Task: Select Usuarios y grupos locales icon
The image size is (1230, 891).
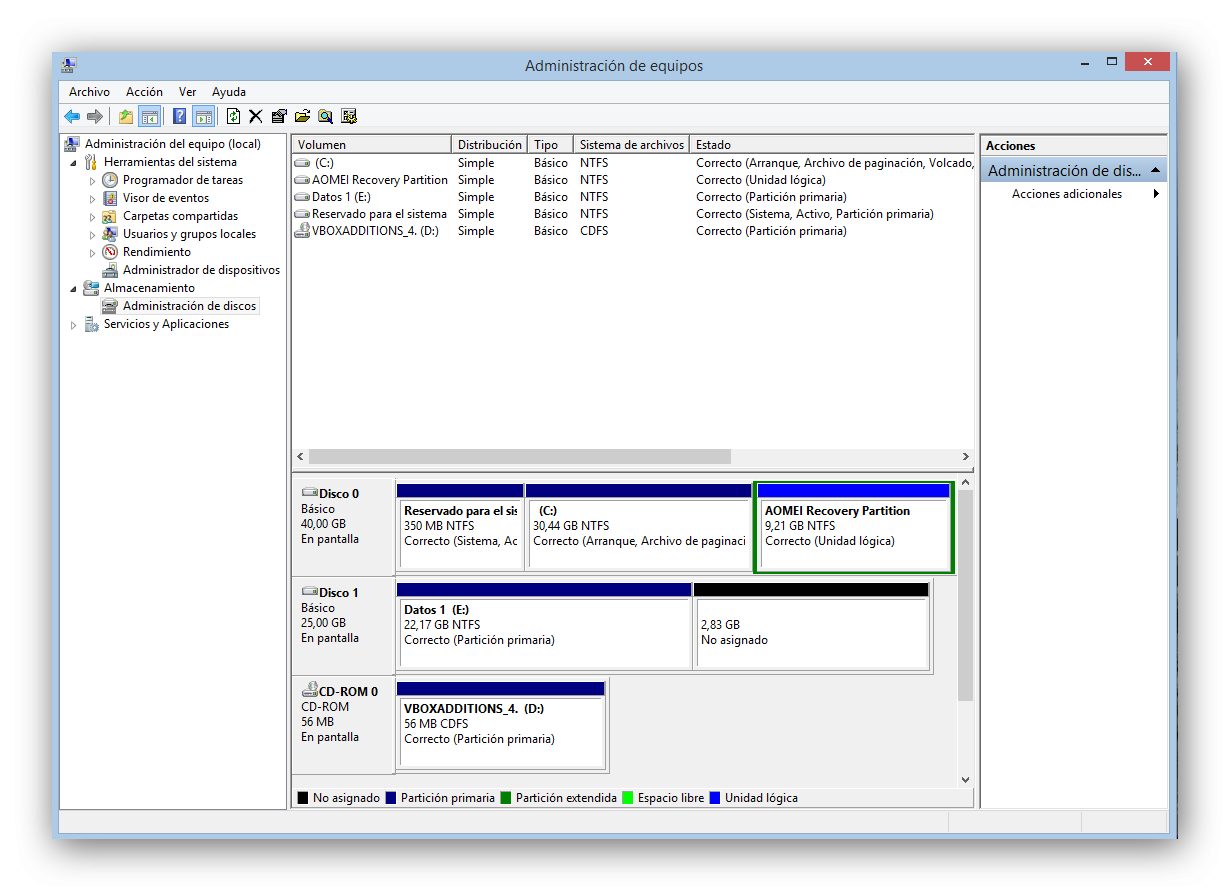Action: point(110,234)
